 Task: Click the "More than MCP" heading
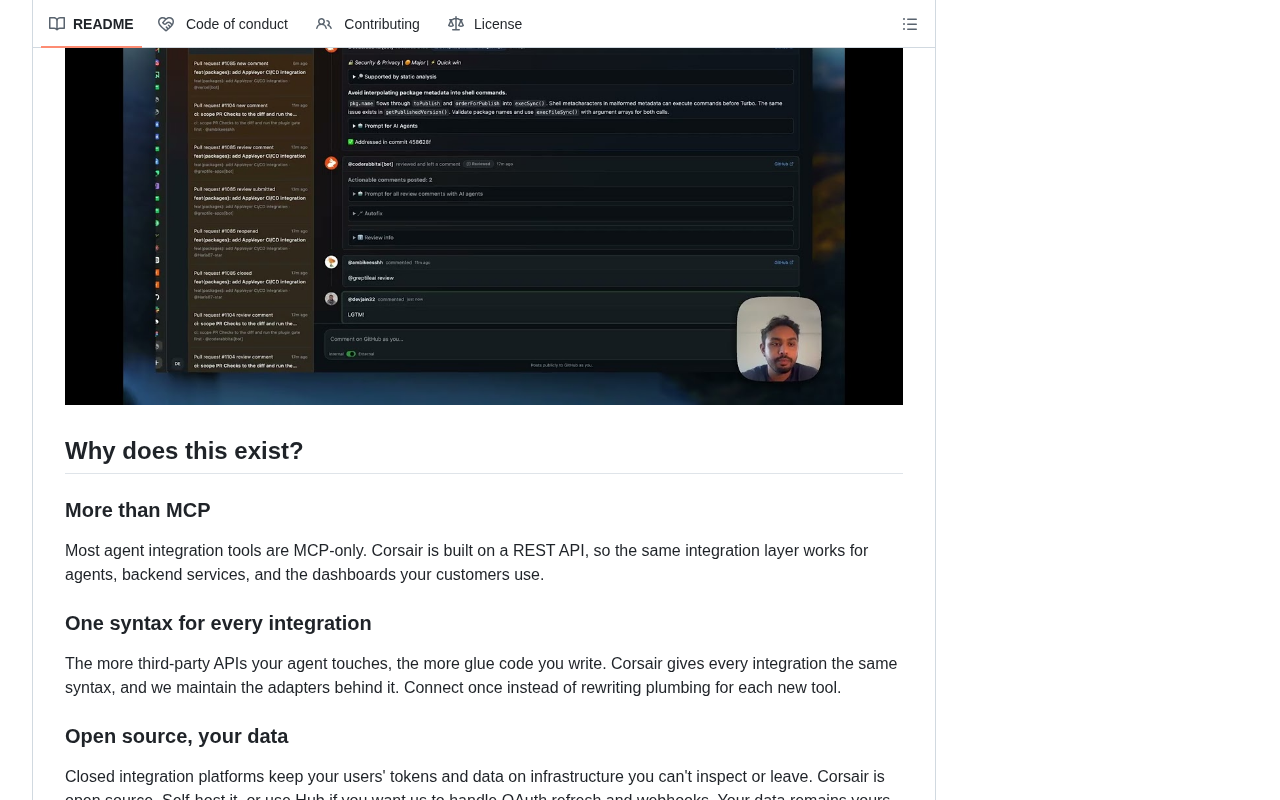point(138,510)
